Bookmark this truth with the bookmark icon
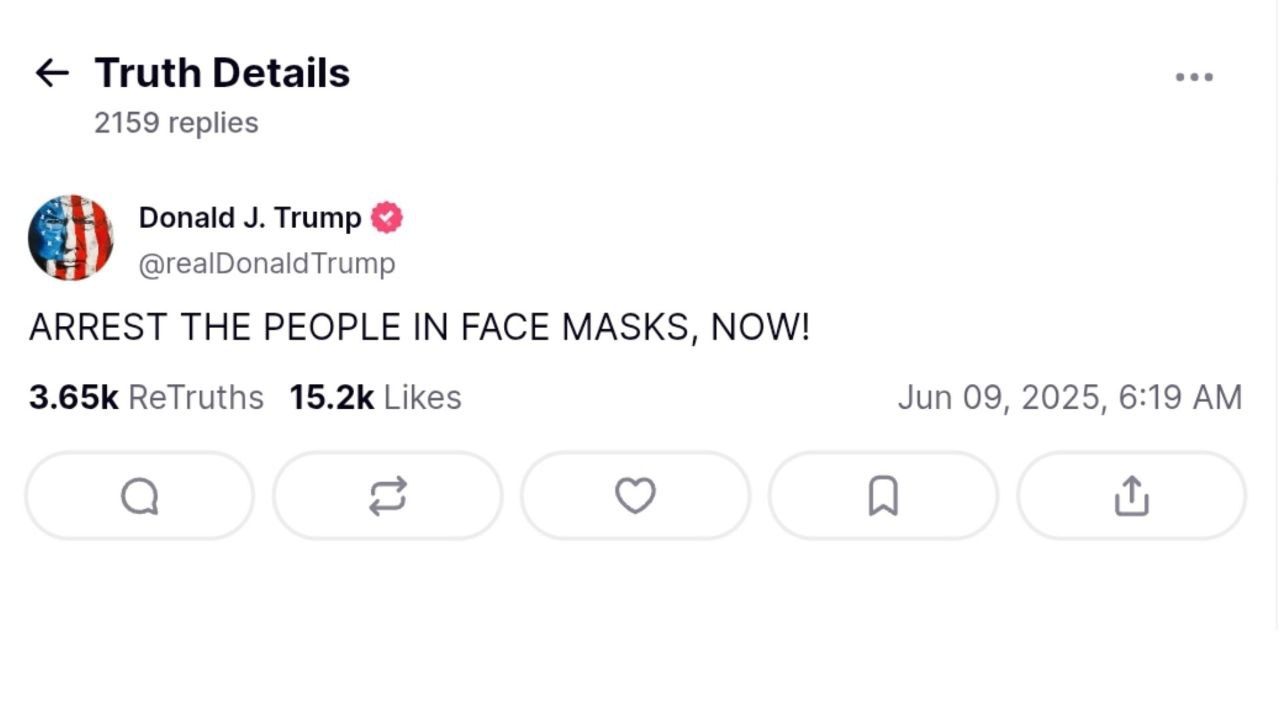 pos(883,496)
